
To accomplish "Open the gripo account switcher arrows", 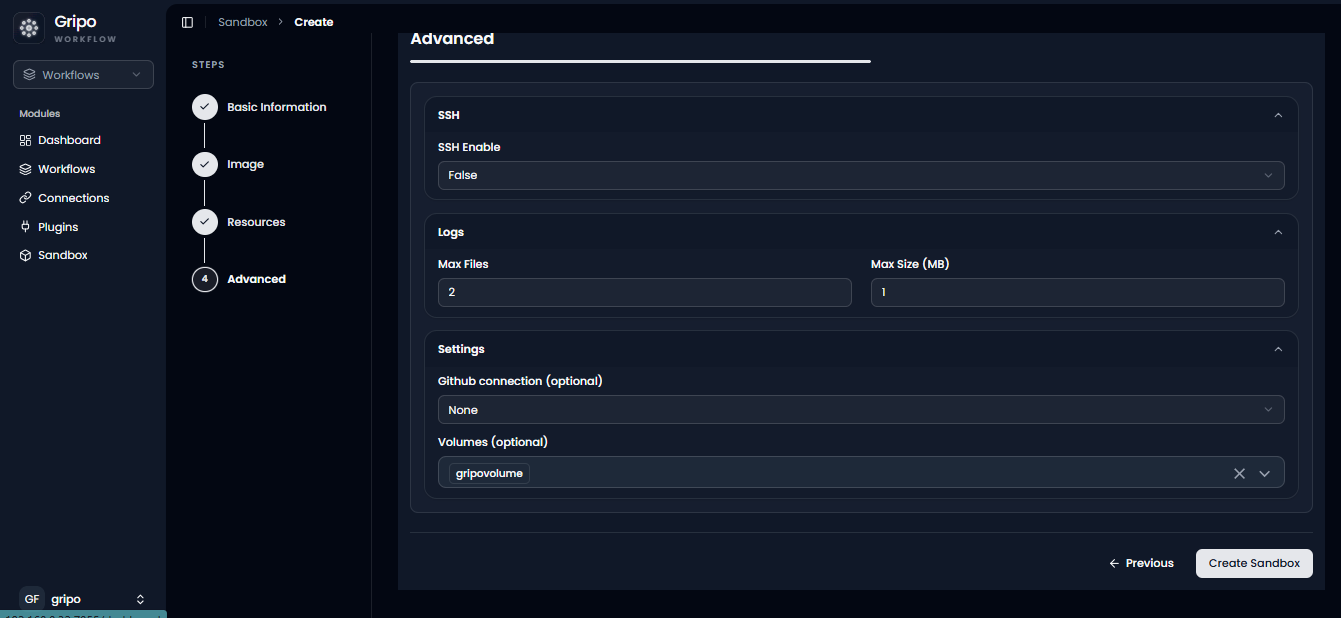I will pos(140,599).
